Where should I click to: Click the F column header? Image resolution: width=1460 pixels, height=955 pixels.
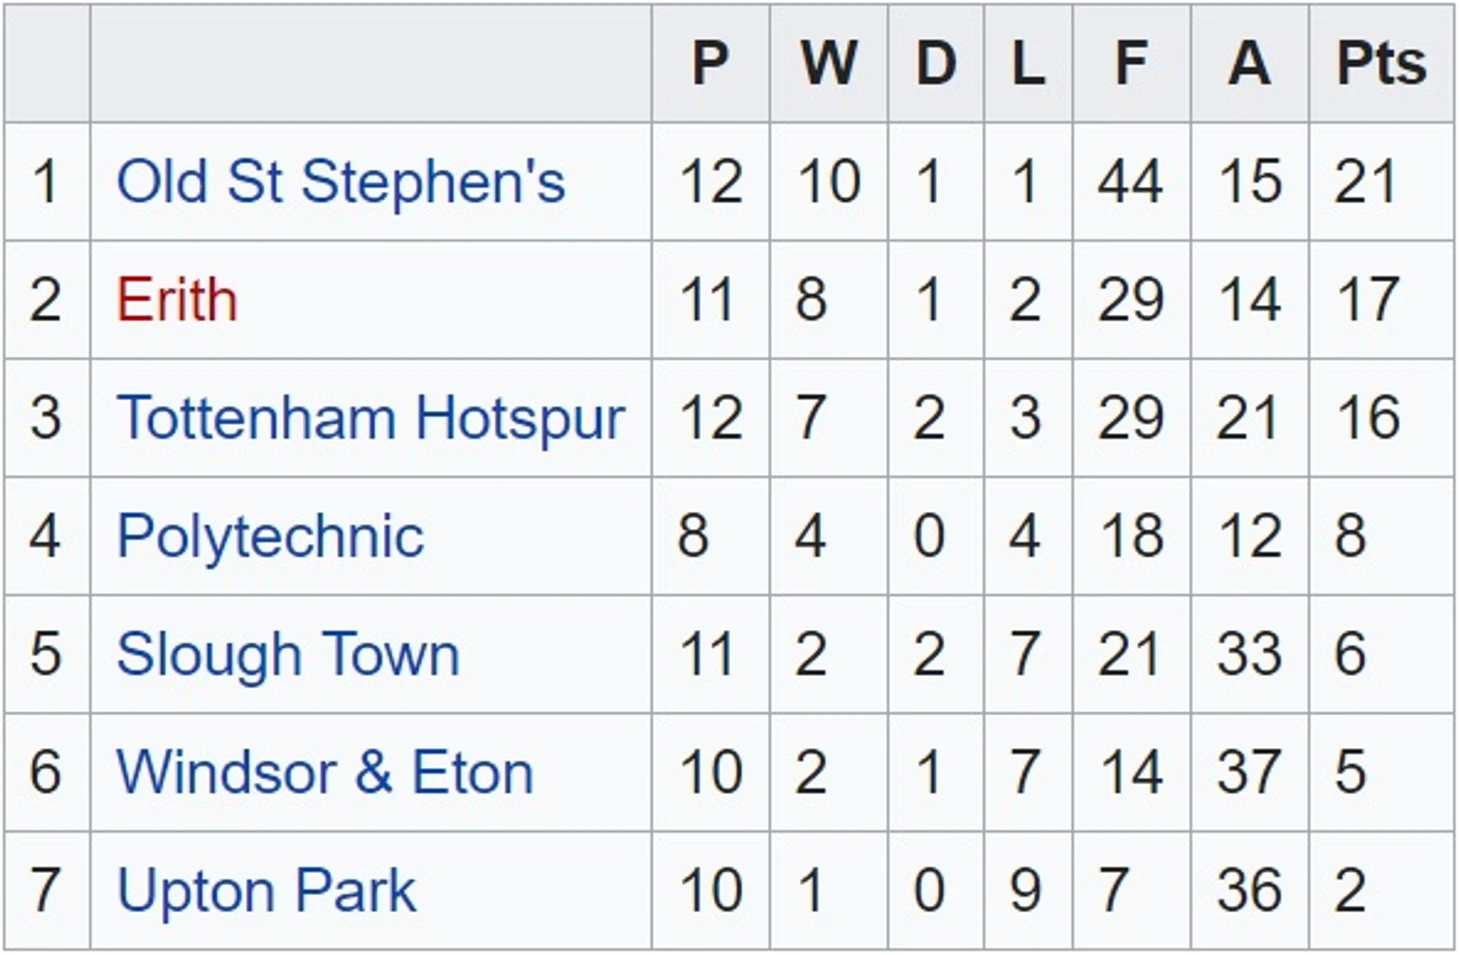click(1131, 64)
